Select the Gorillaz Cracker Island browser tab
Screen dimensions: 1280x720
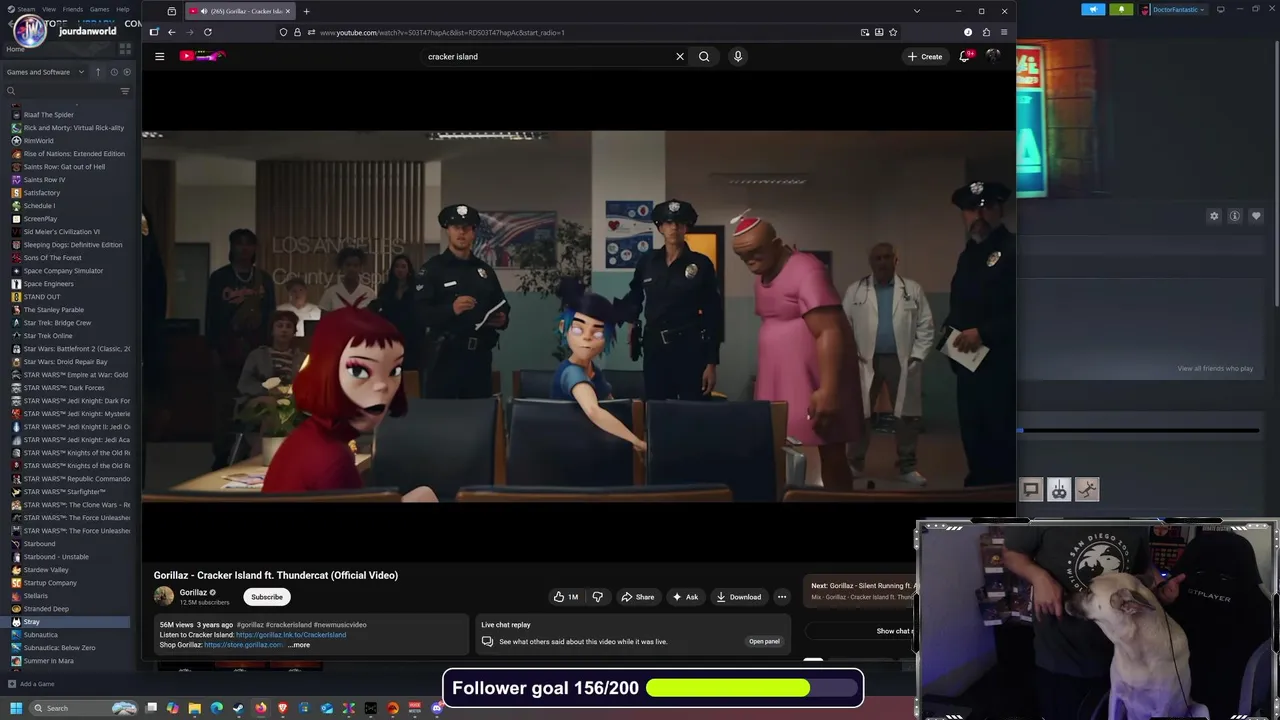238,11
